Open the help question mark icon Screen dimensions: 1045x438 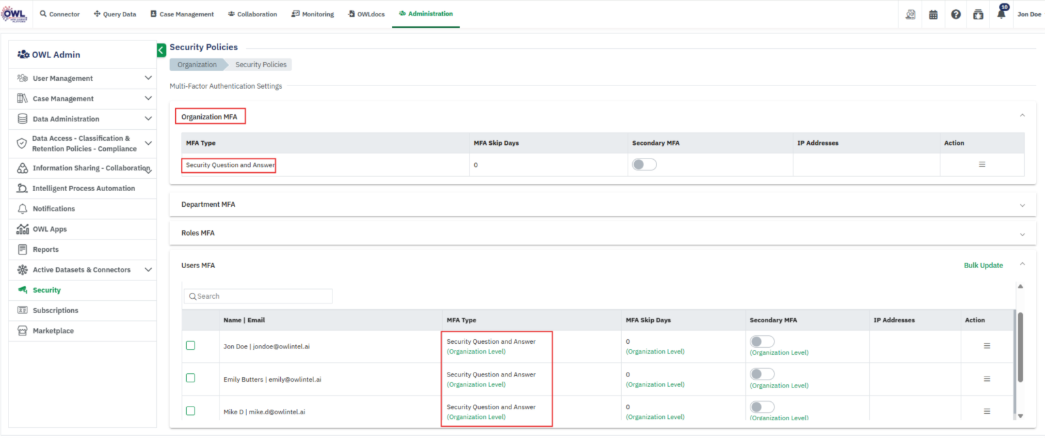(956, 15)
